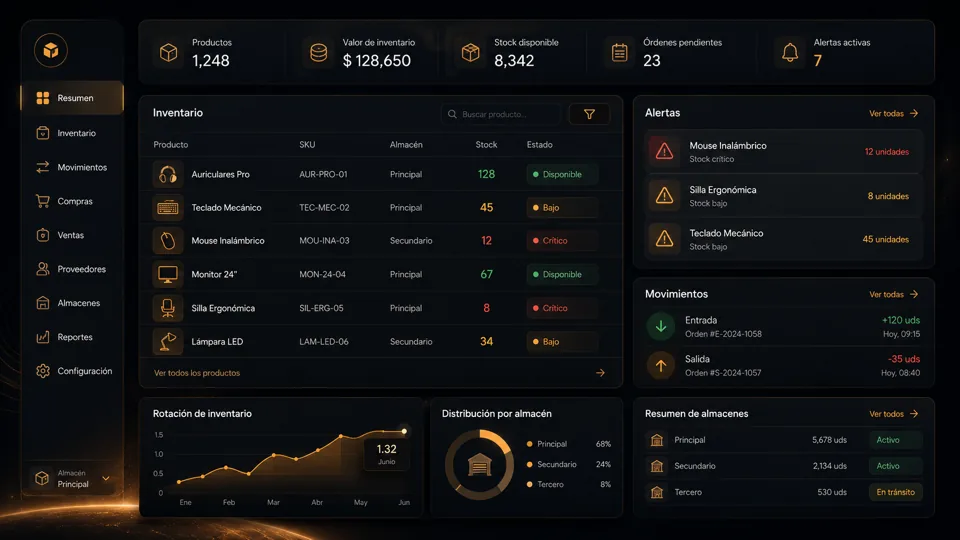The width and height of the screenshot is (960, 540).
Task: Click the Mouse Inalámbrico product icon
Action: point(168,241)
